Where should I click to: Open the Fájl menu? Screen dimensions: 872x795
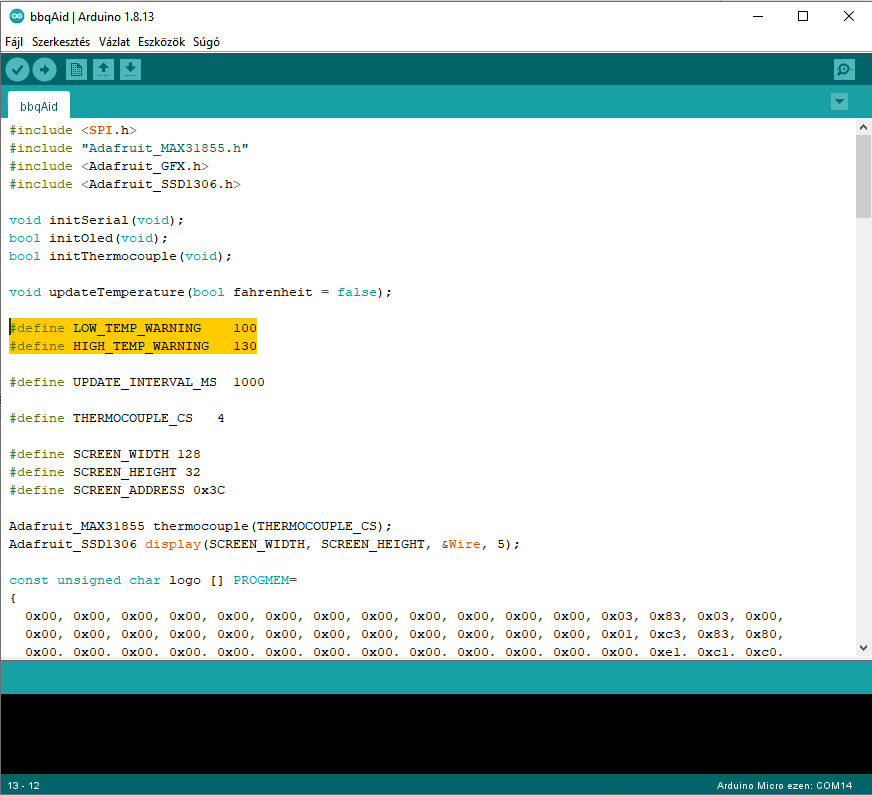[14, 42]
